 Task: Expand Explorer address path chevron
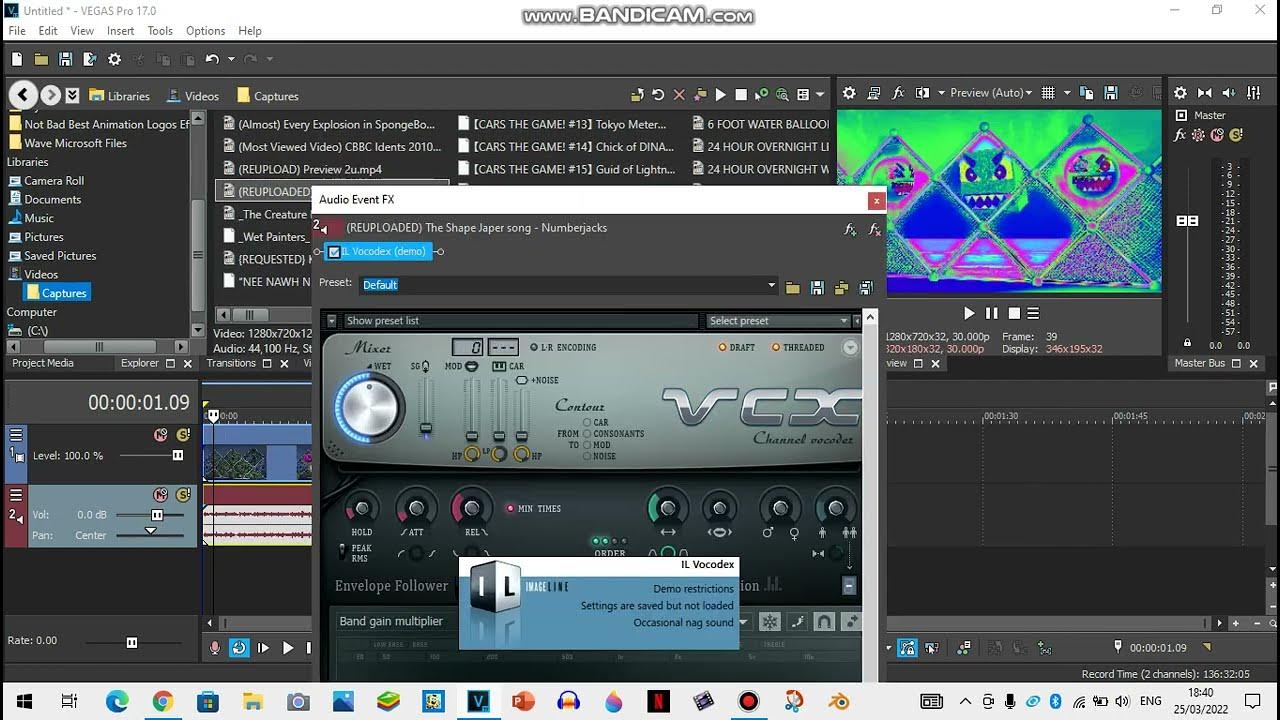(72, 96)
